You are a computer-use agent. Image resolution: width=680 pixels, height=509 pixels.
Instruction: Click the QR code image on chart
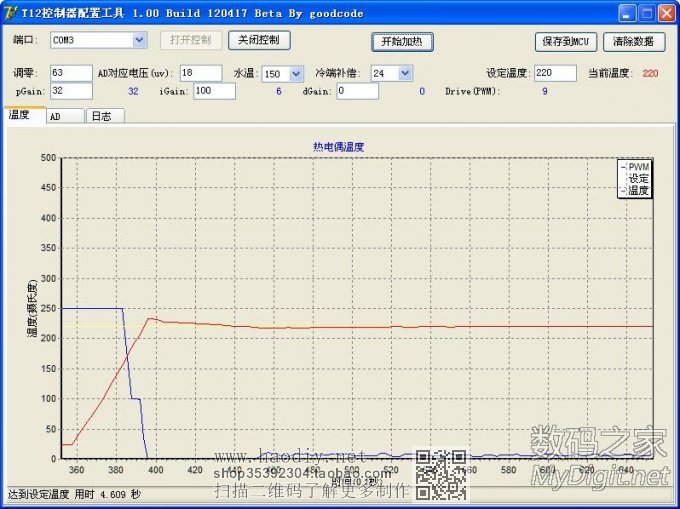441,474
